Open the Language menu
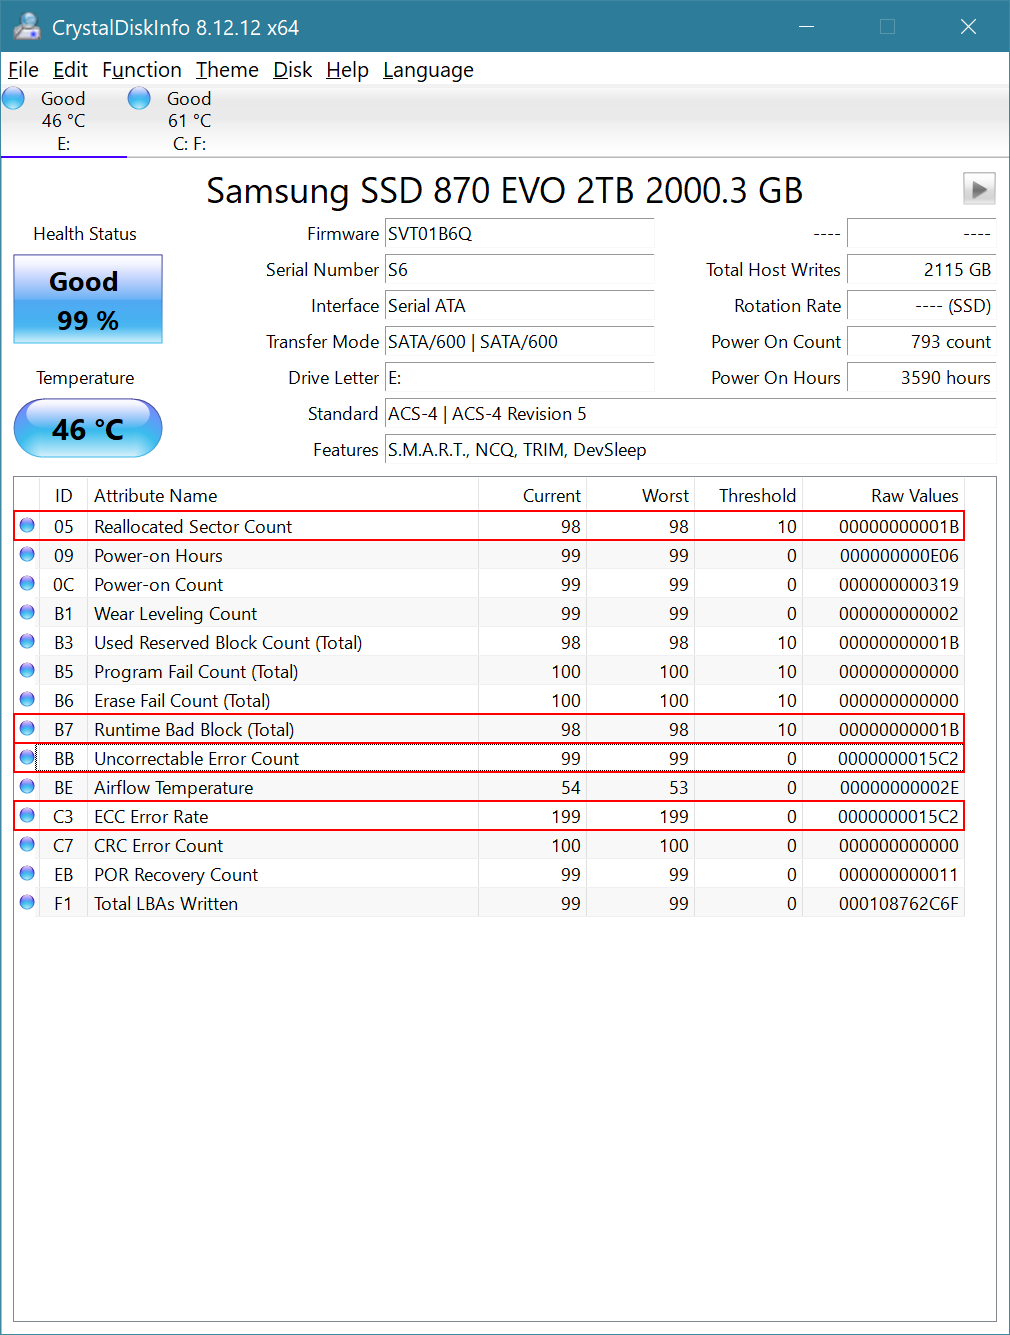Screen dimensions: 1010x1335 click(428, 70)
